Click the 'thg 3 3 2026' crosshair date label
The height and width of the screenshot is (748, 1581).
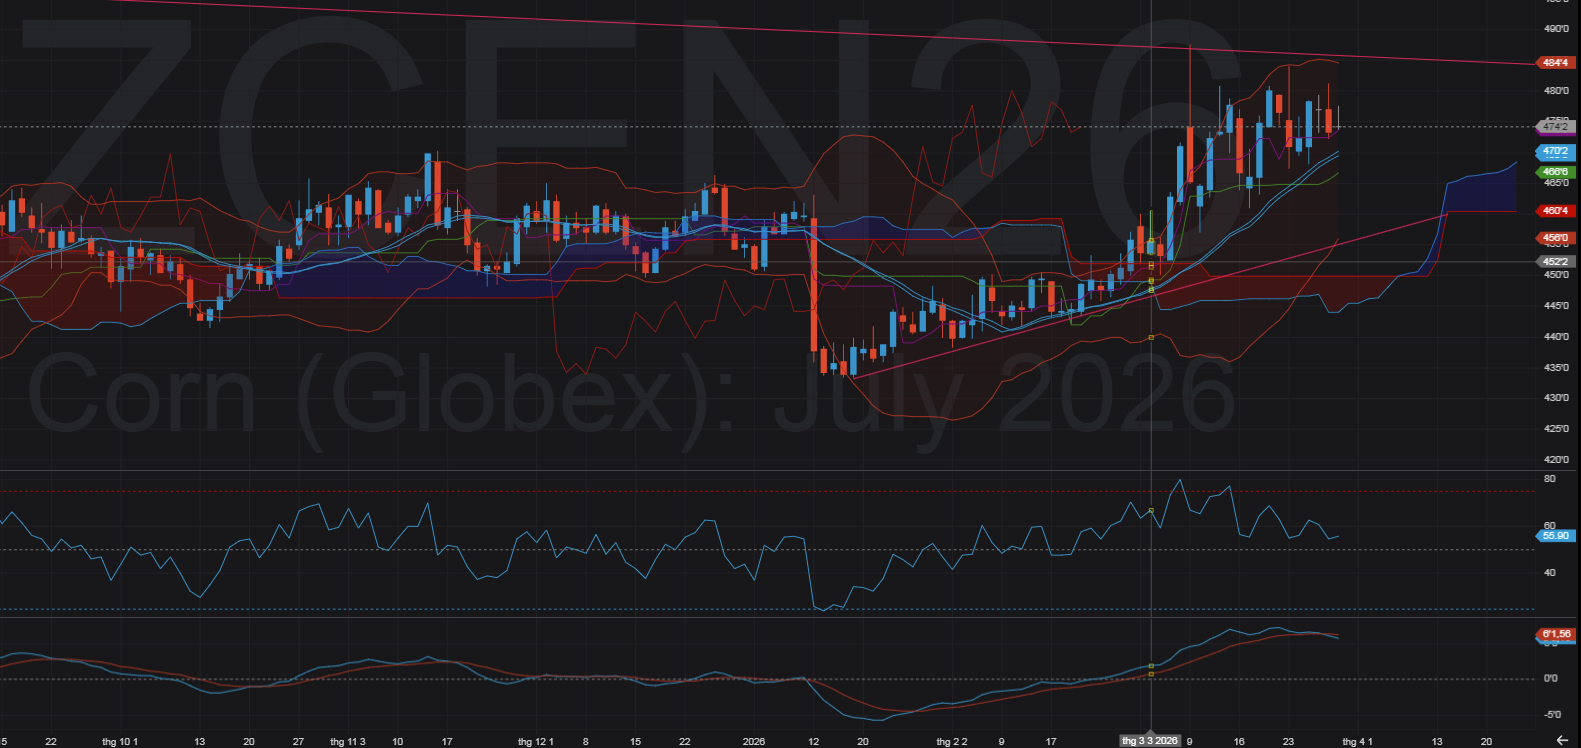coord(1150,741)
